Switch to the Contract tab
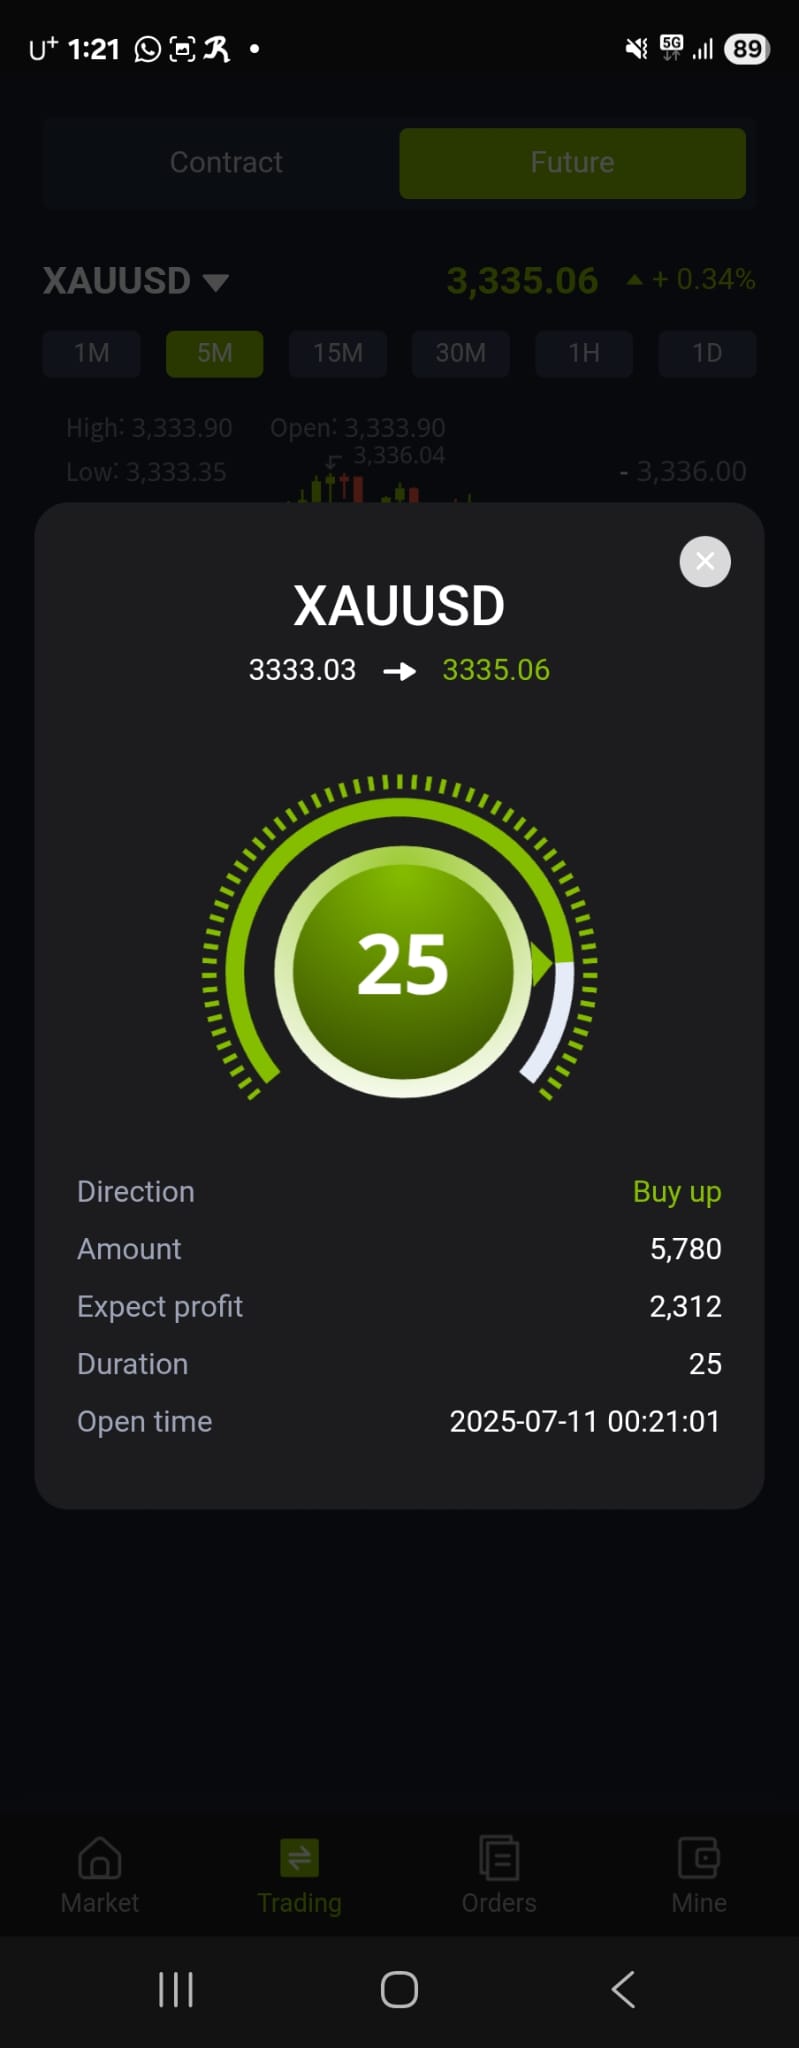The height and width of the screenshot is (2048, 799). click(x=226, y=162)
